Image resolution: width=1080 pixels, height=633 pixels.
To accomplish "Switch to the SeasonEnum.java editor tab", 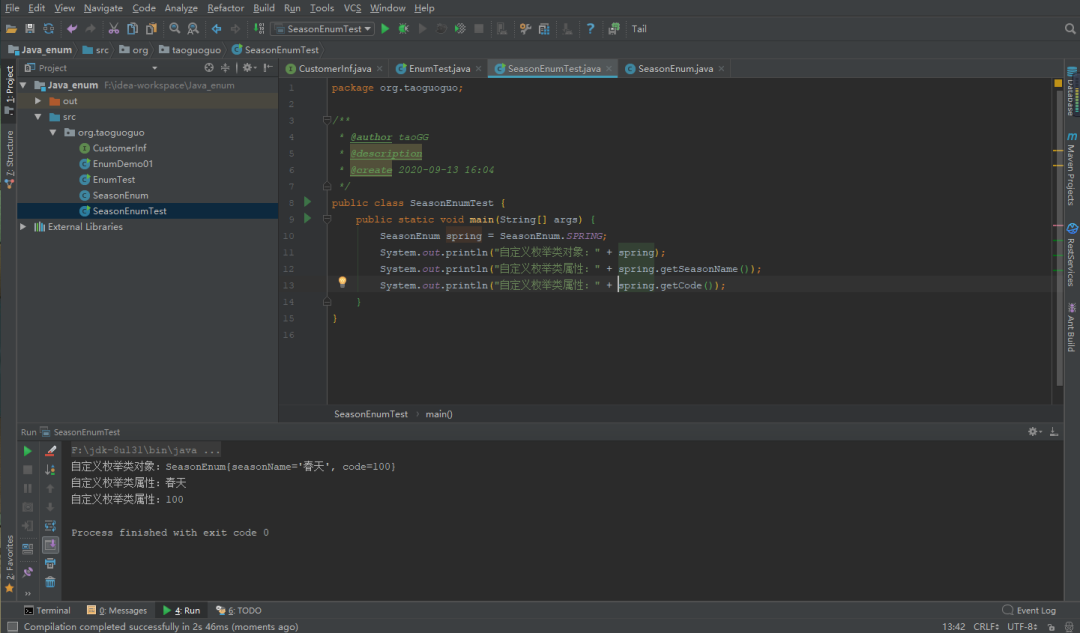I will (674, 69).
